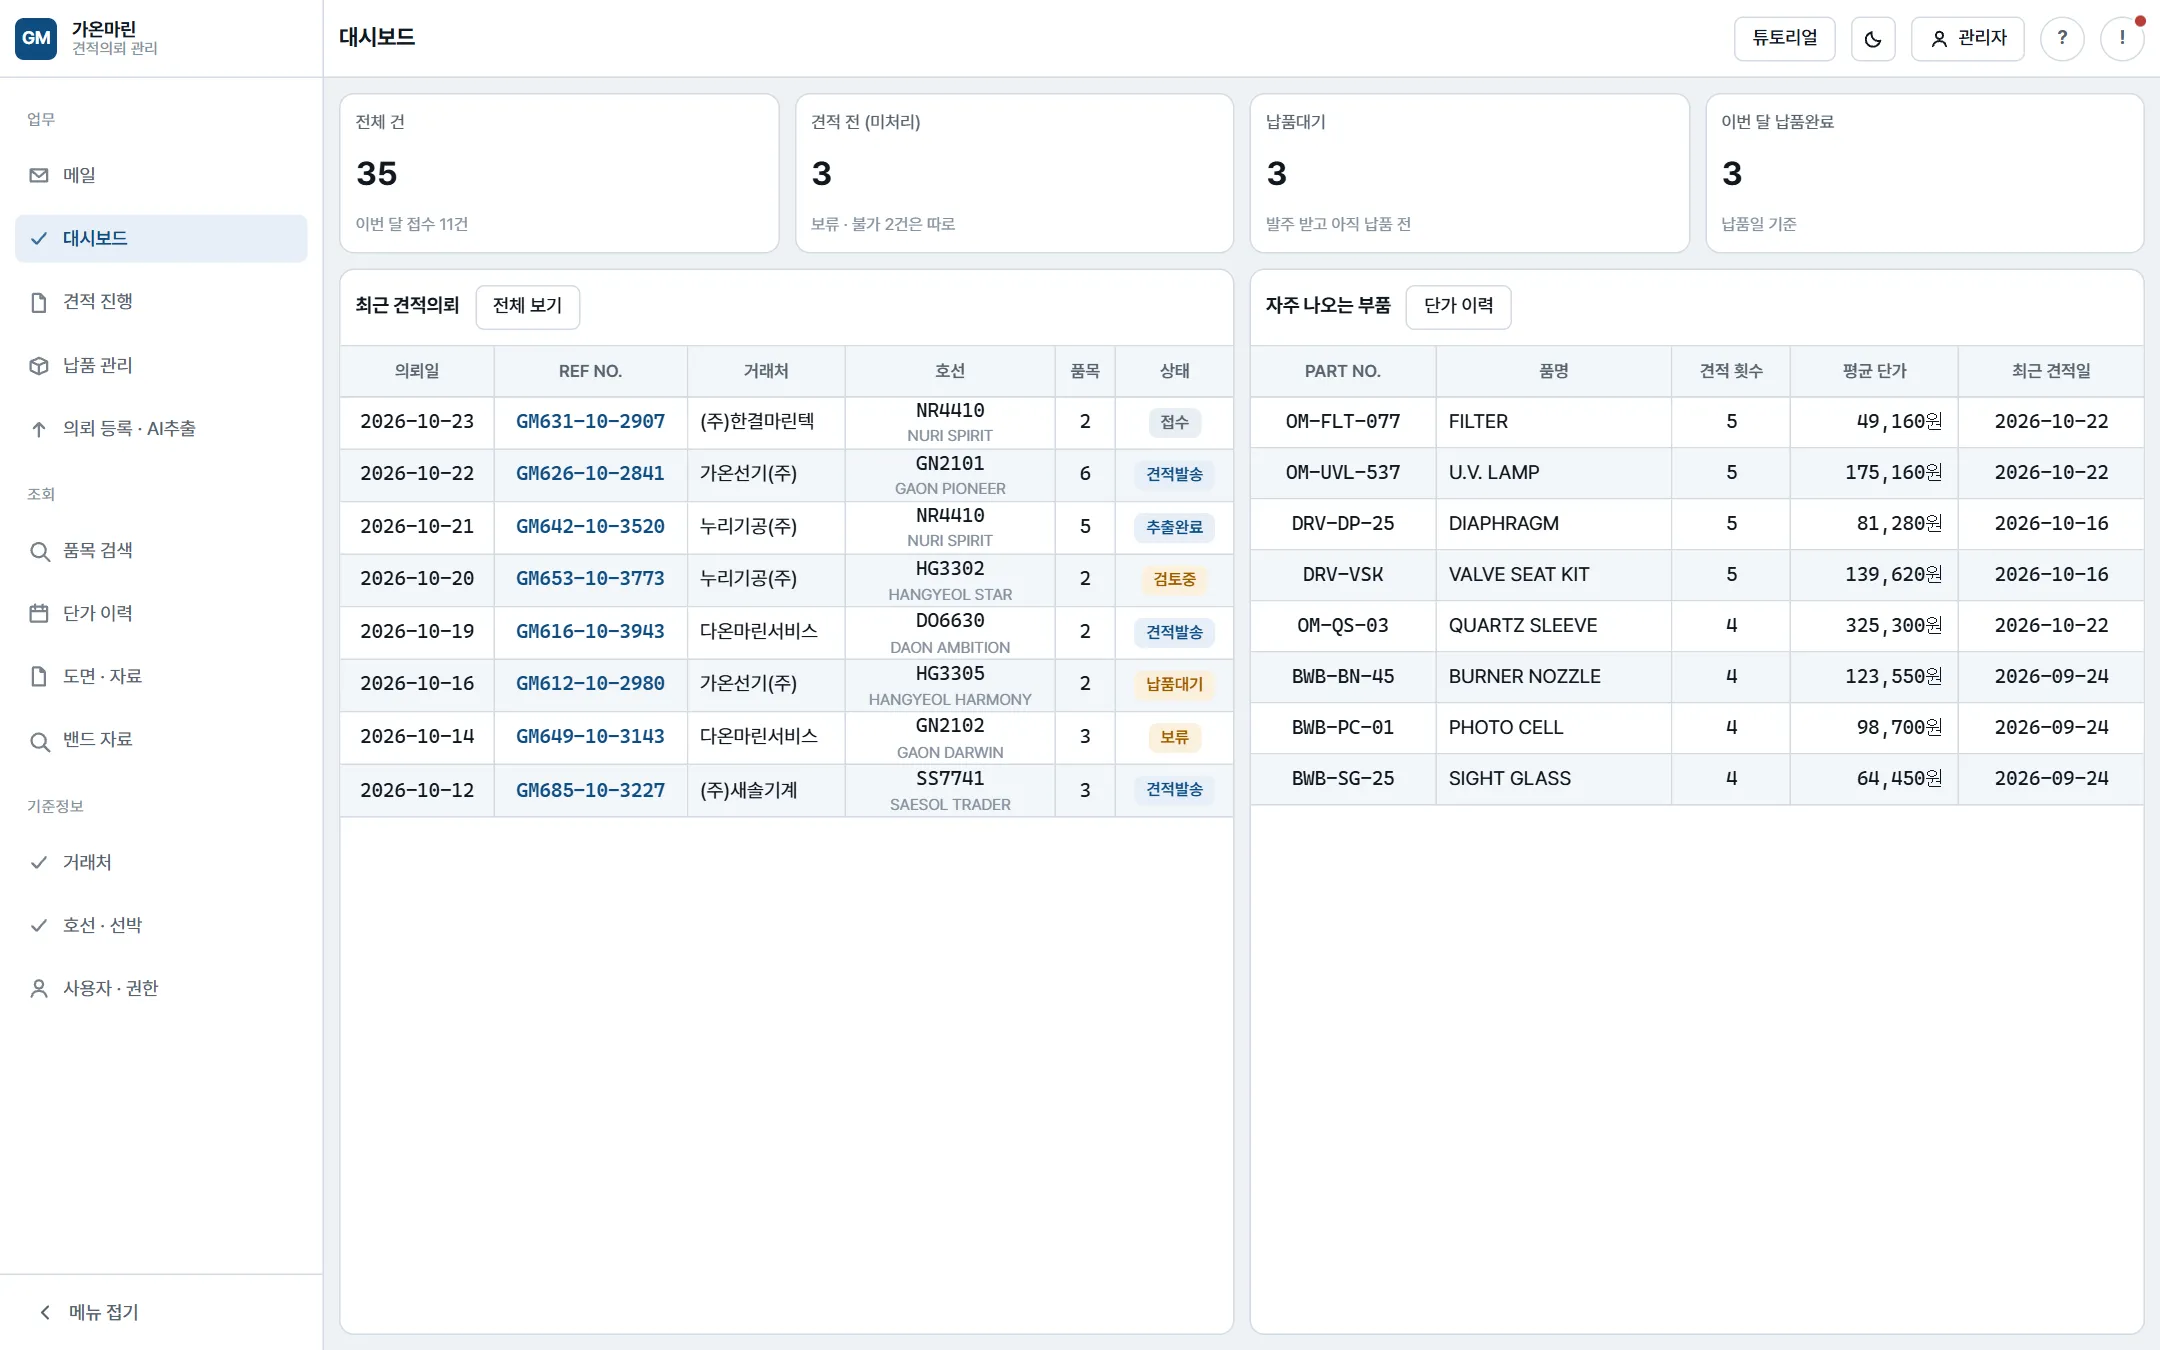
Task: Click the 보류 status badge
Action: (1174, 737)
